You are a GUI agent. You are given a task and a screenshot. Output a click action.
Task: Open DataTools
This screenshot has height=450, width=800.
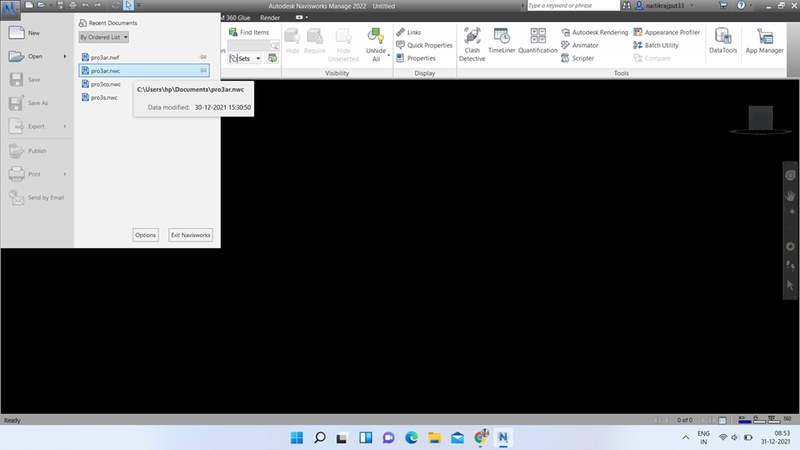723,41
